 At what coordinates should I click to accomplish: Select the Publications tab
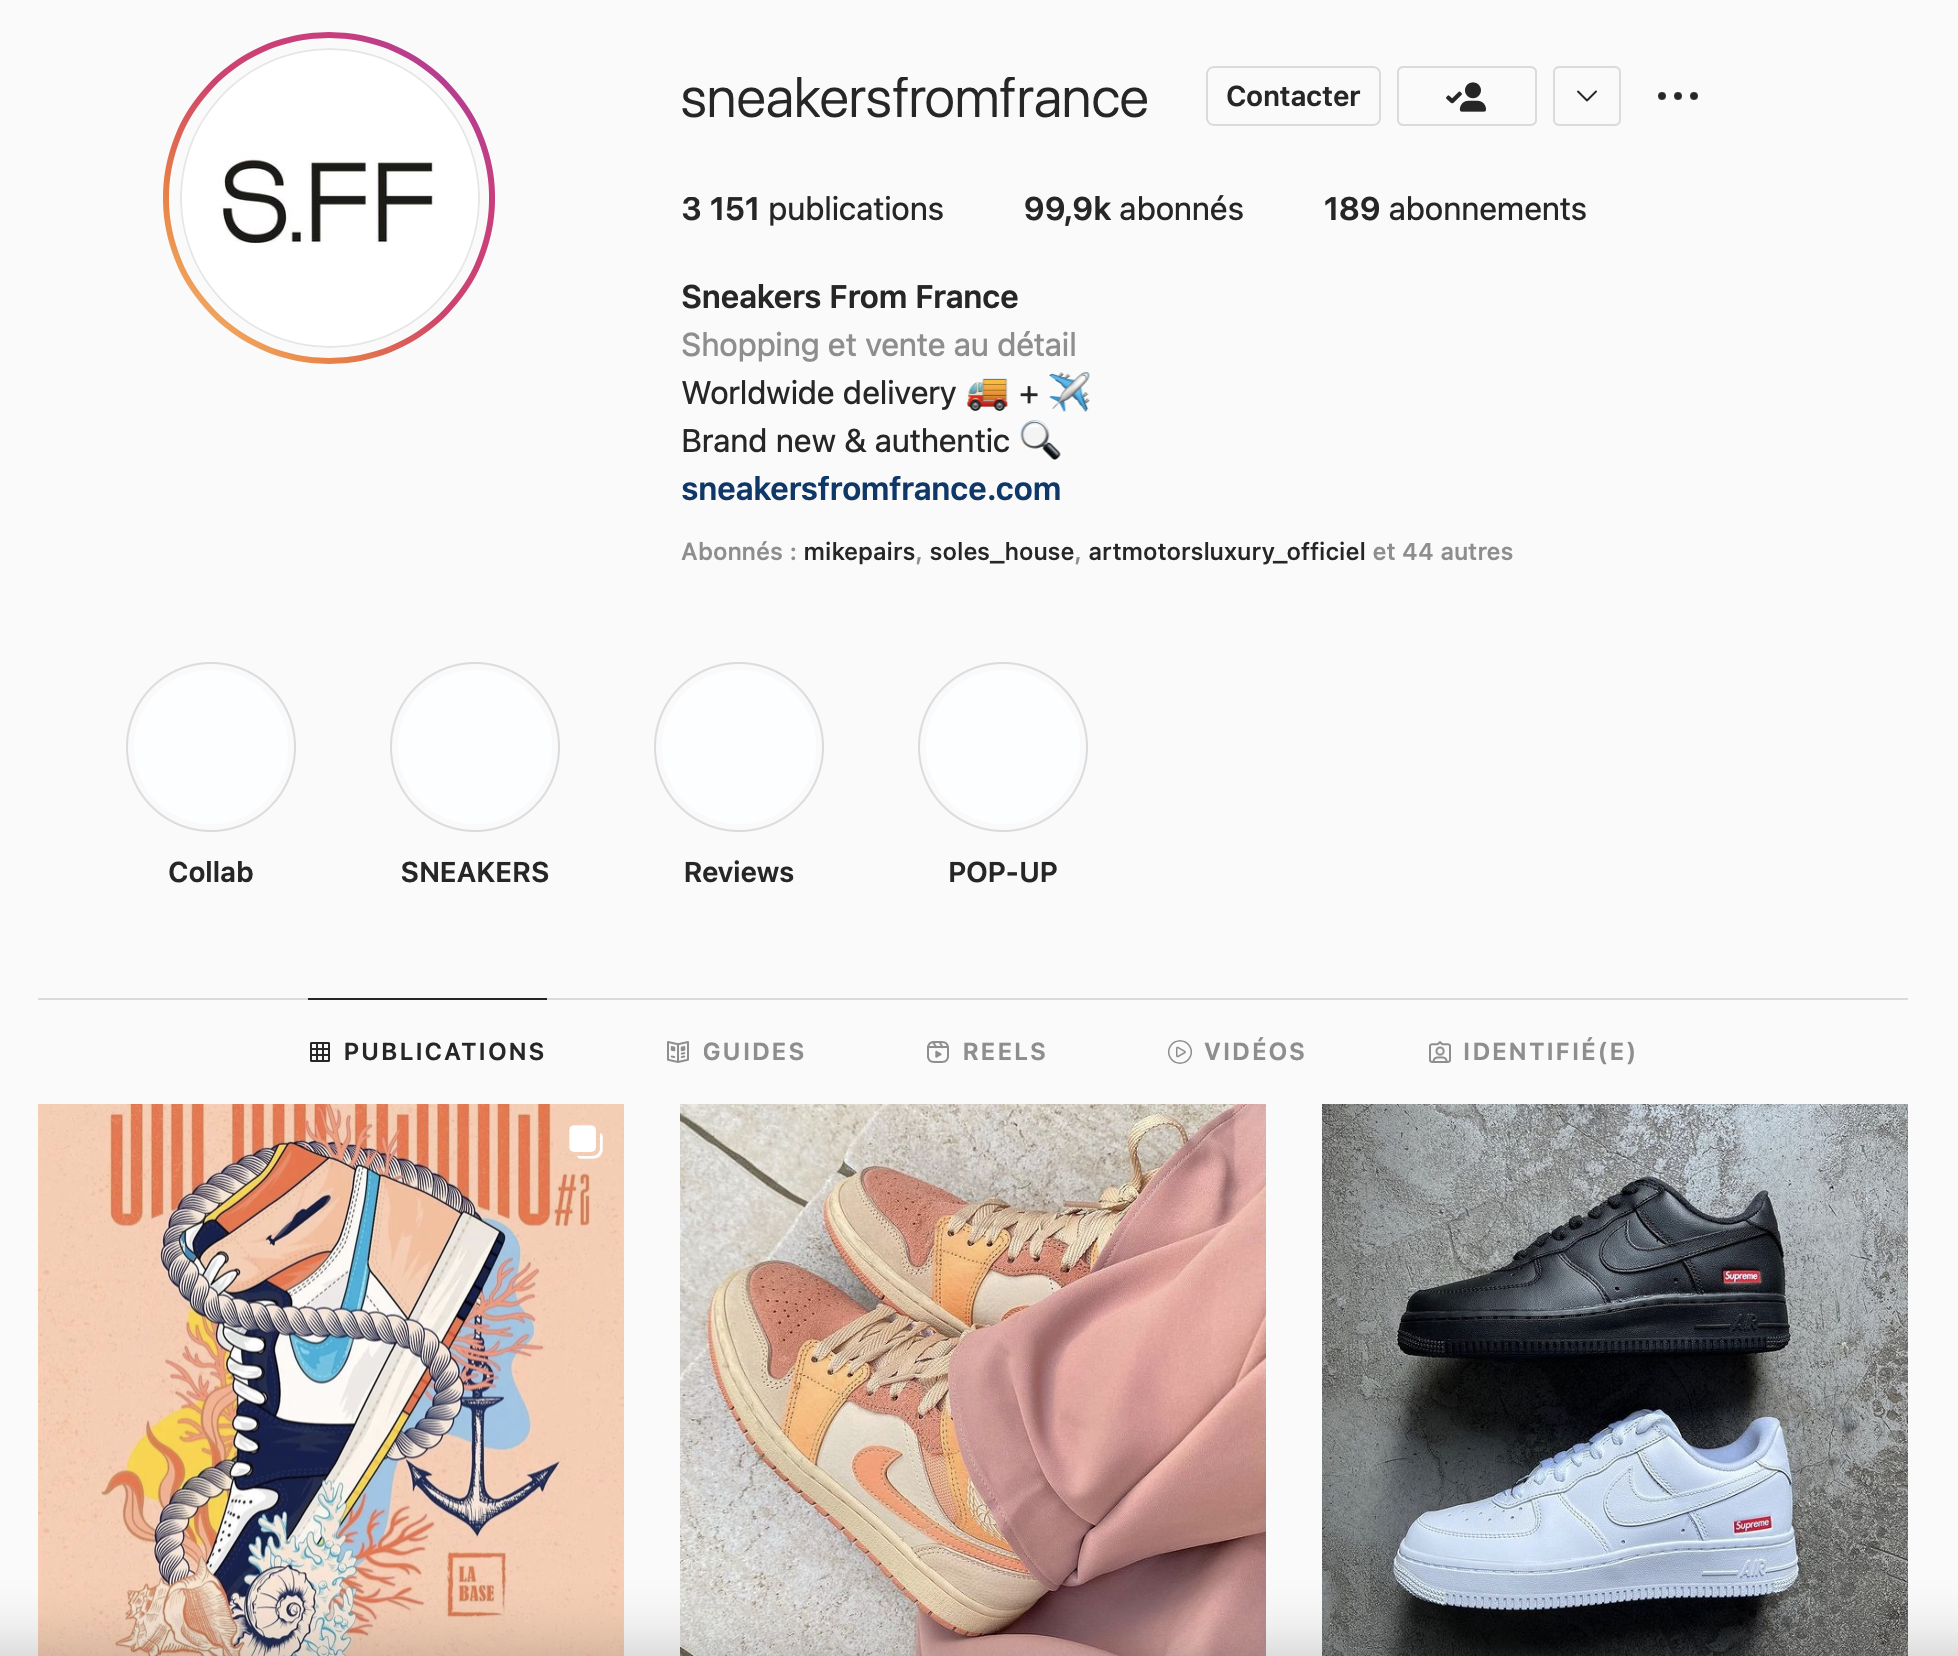click(427, 1051)
